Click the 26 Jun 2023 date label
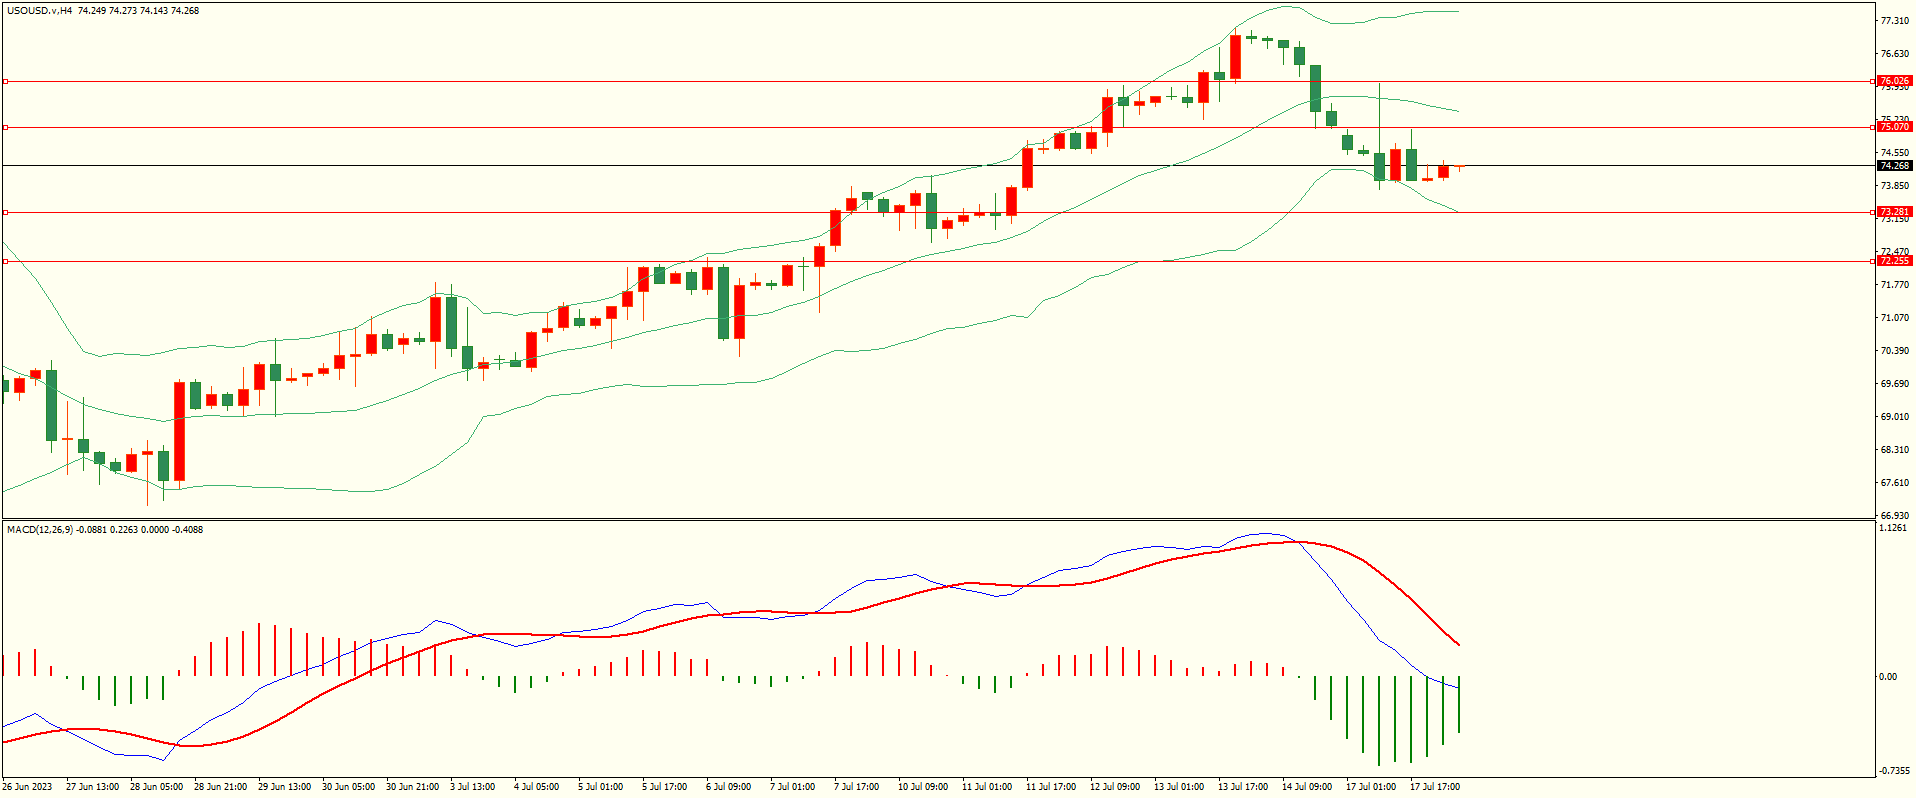1916x798 pixels. [x=28, y=787]
